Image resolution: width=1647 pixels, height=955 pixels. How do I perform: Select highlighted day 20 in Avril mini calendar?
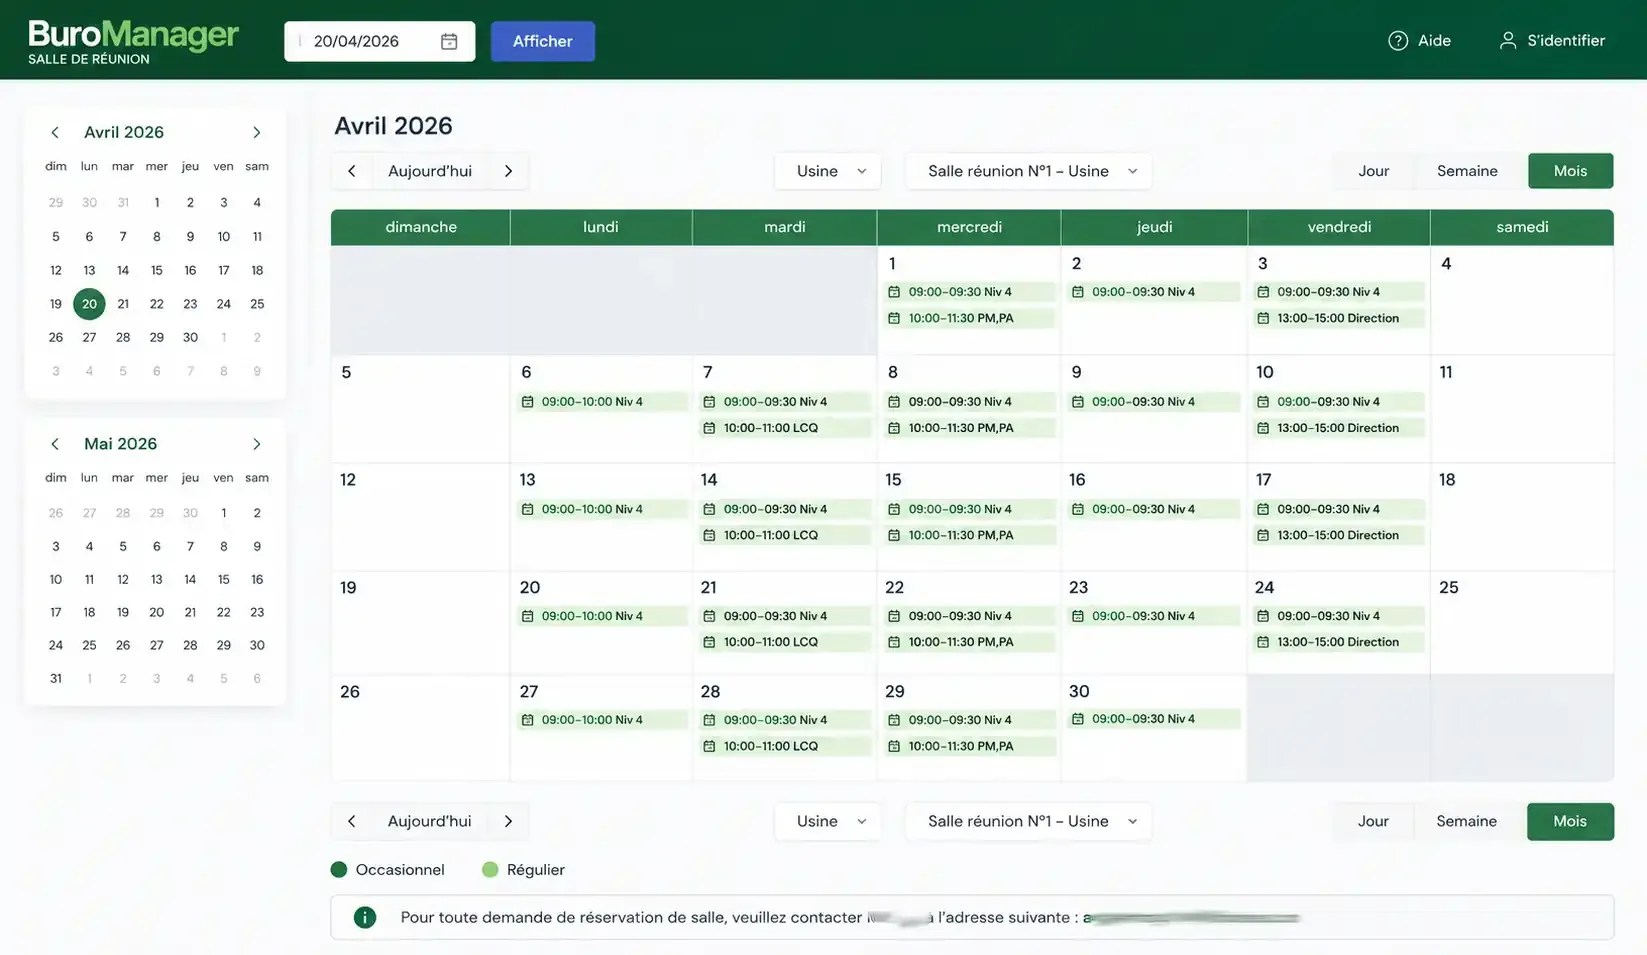(89, 304)
